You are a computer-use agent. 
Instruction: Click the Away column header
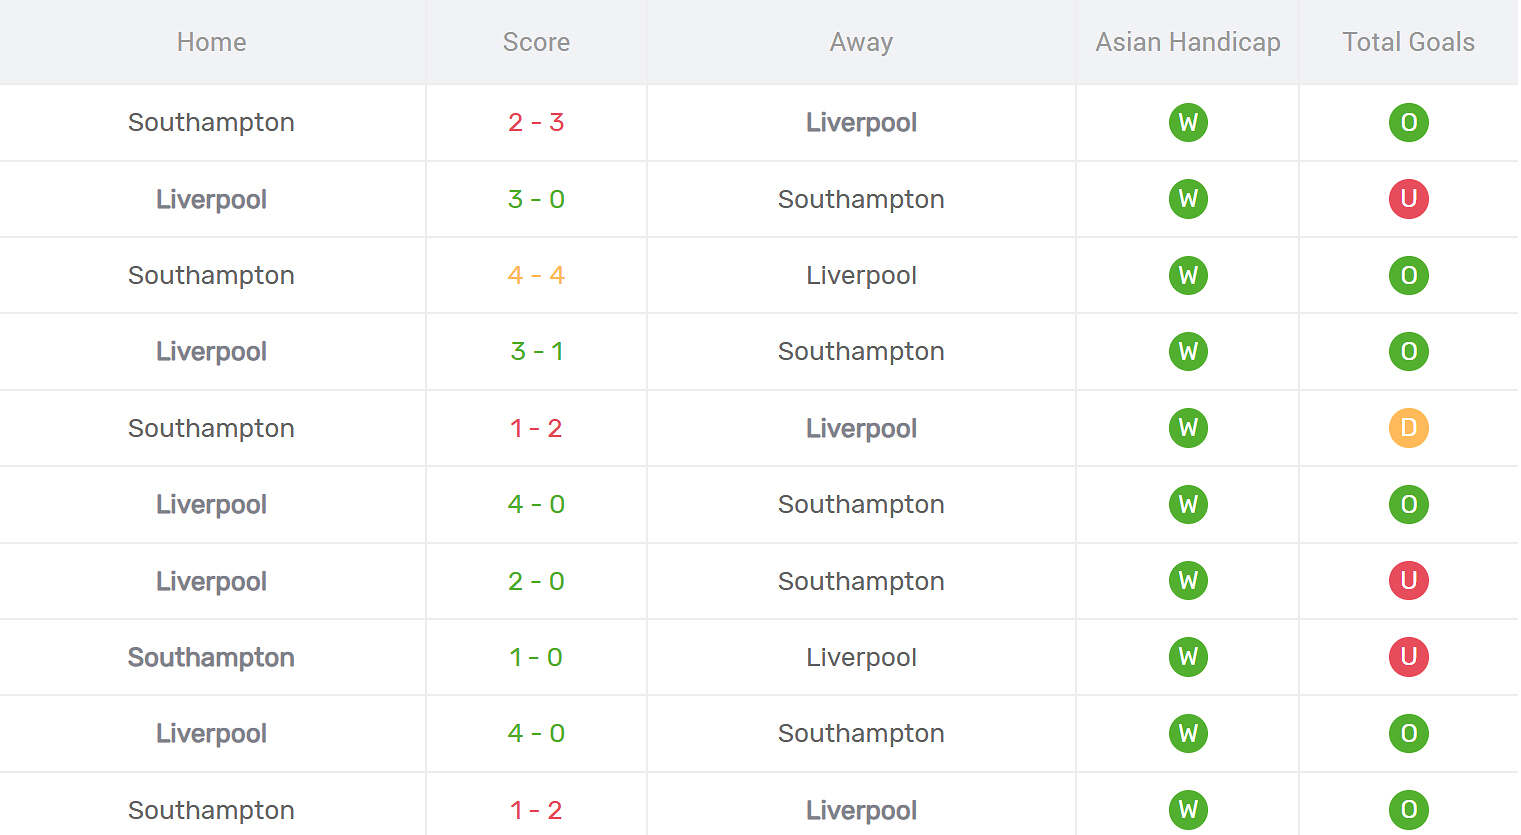point(861,42)
